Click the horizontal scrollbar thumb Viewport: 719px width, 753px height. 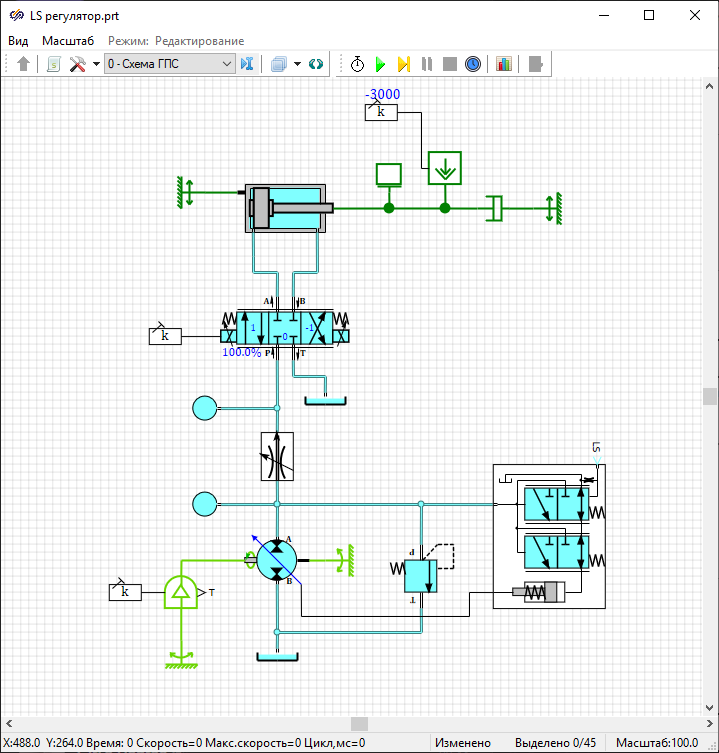click(x=358, y=723)
